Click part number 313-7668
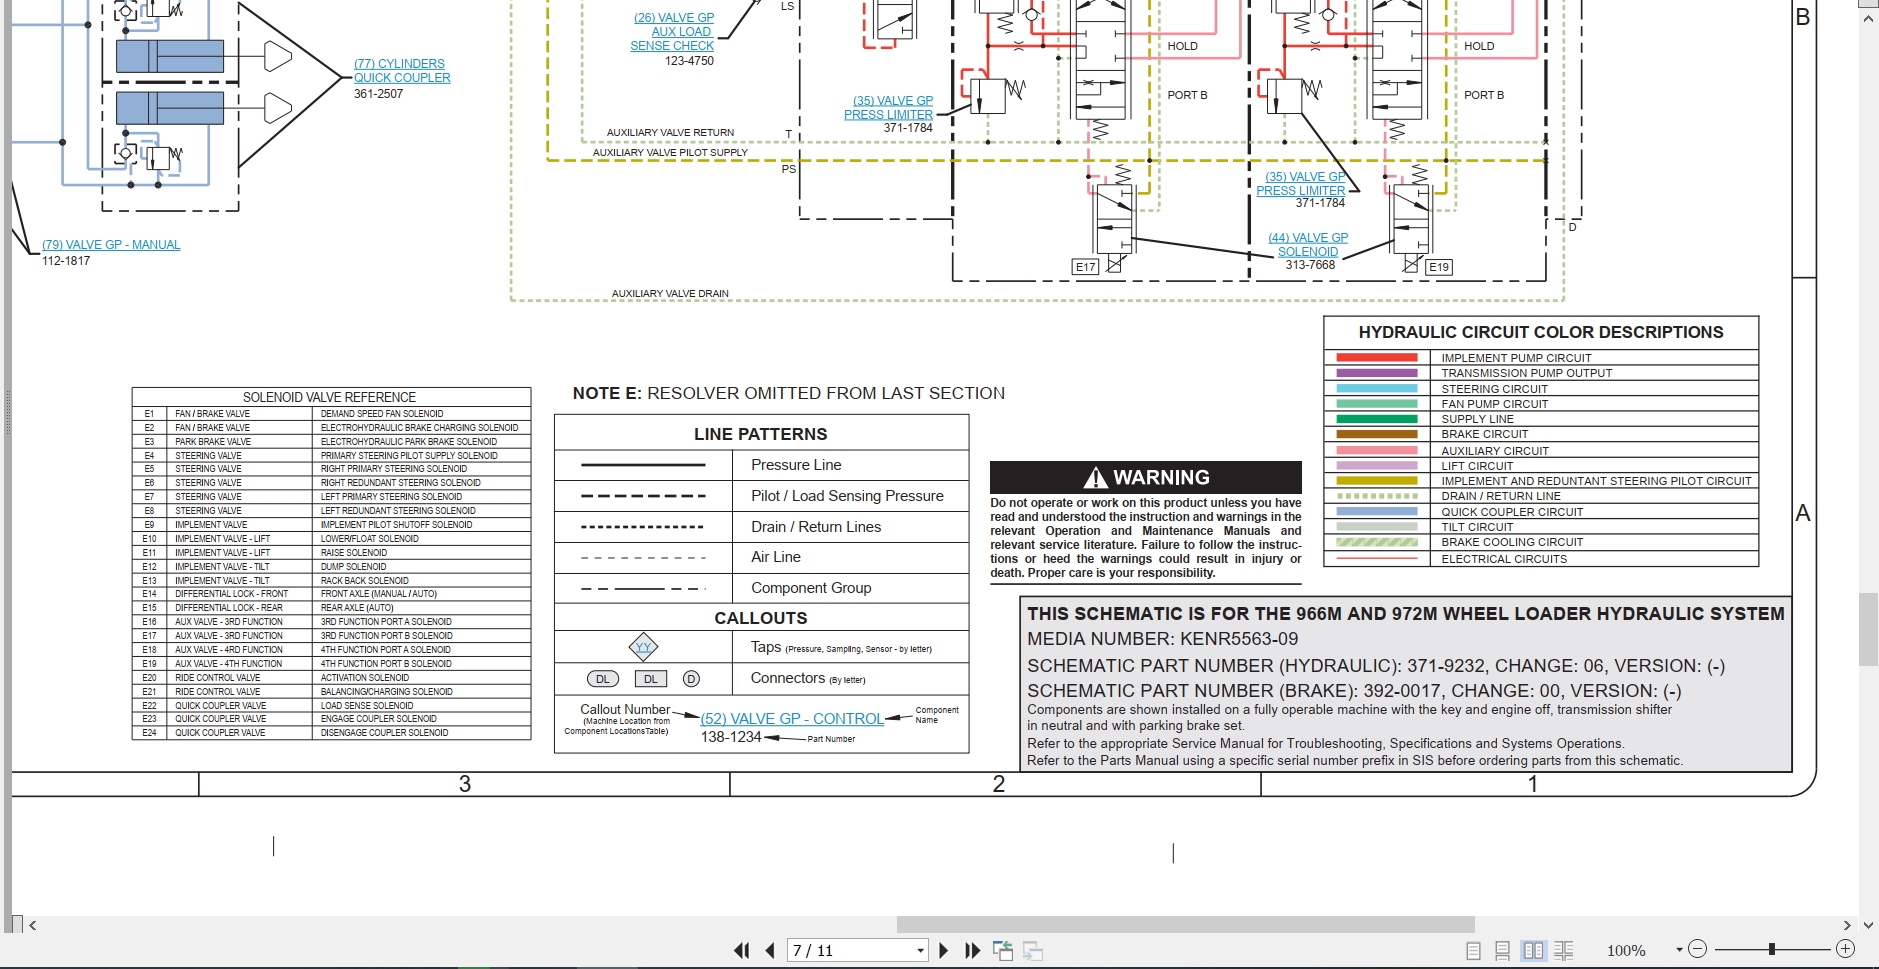1879x969 pixels. pos(1310,265)
